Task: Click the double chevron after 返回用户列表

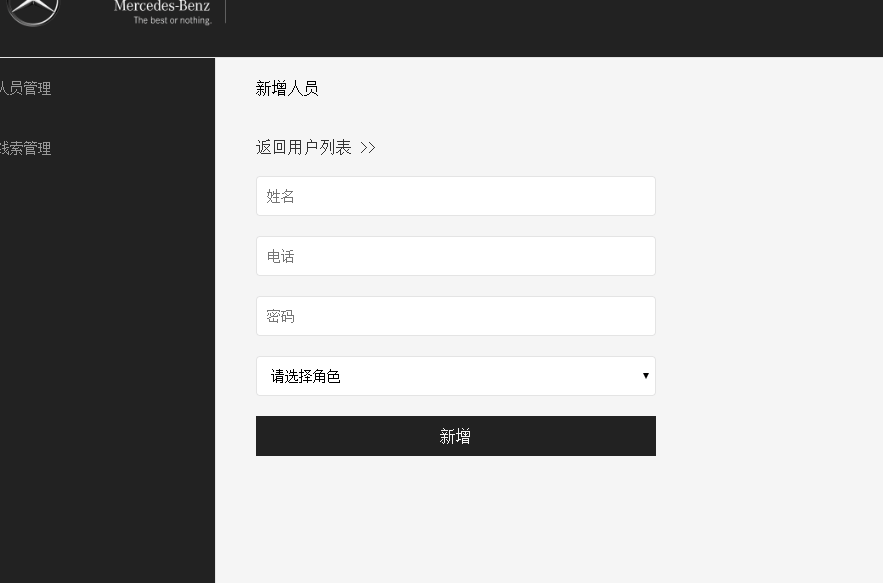Action: pyautogui.click(x=368, y=148)
